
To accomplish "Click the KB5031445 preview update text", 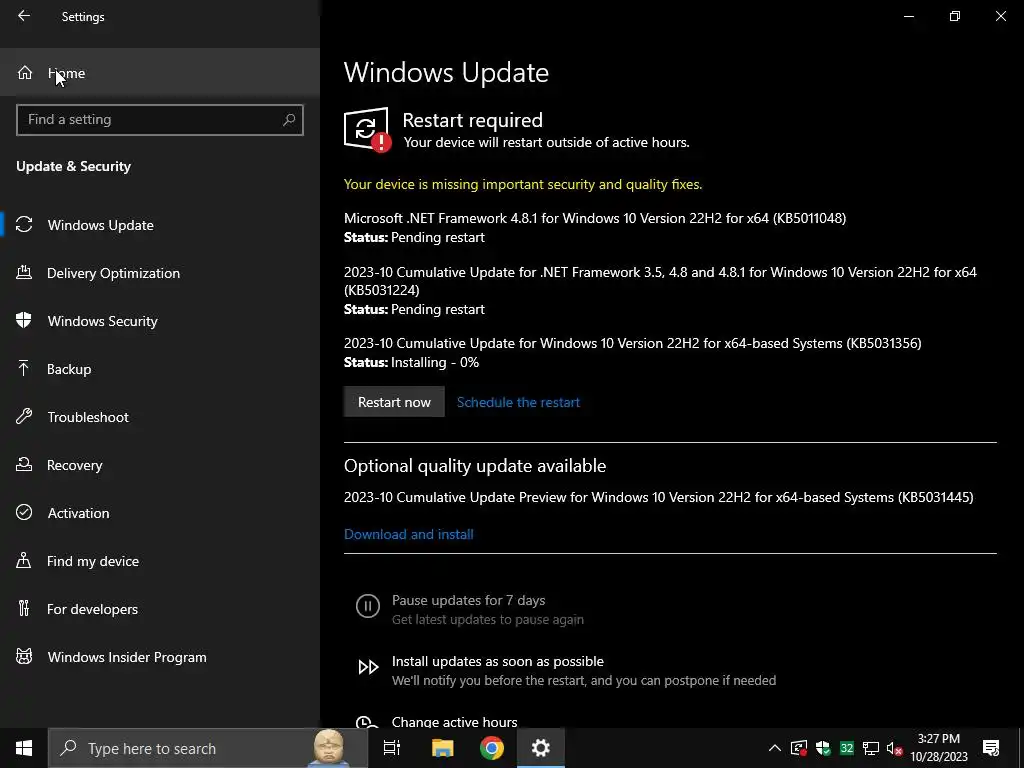I will pyautogui.click(x=658, y=497).
